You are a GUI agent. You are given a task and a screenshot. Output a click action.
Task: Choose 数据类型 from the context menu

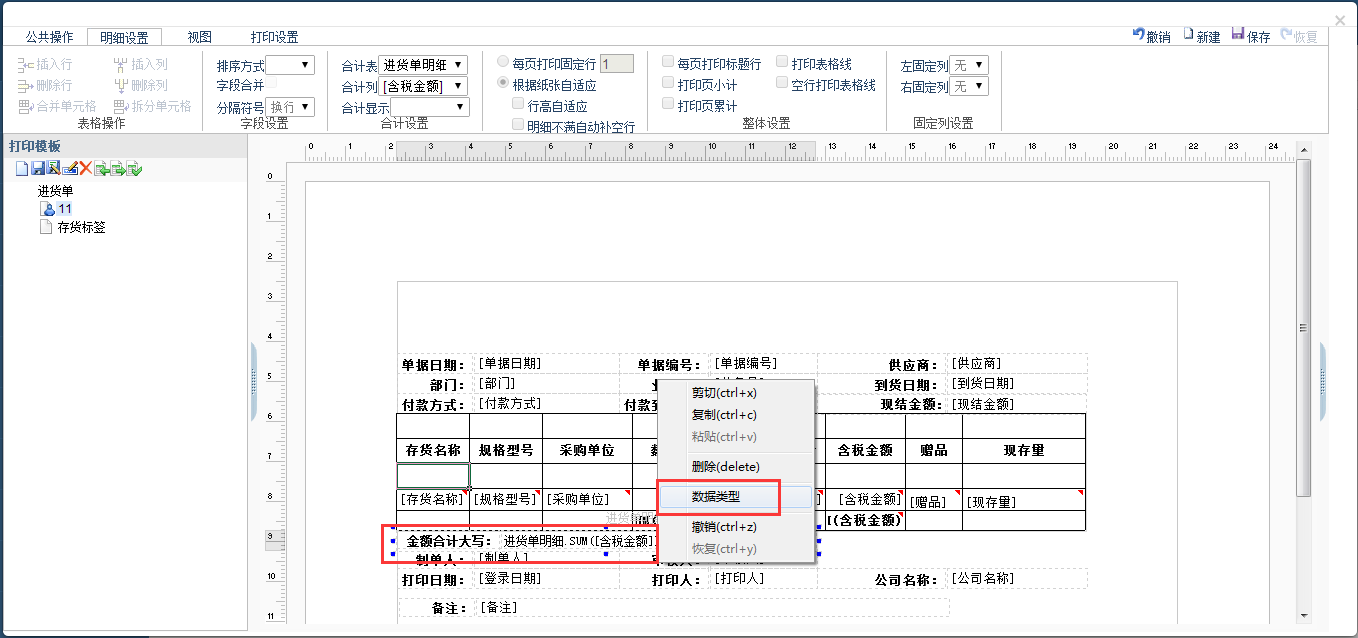(x=716, y=496)
